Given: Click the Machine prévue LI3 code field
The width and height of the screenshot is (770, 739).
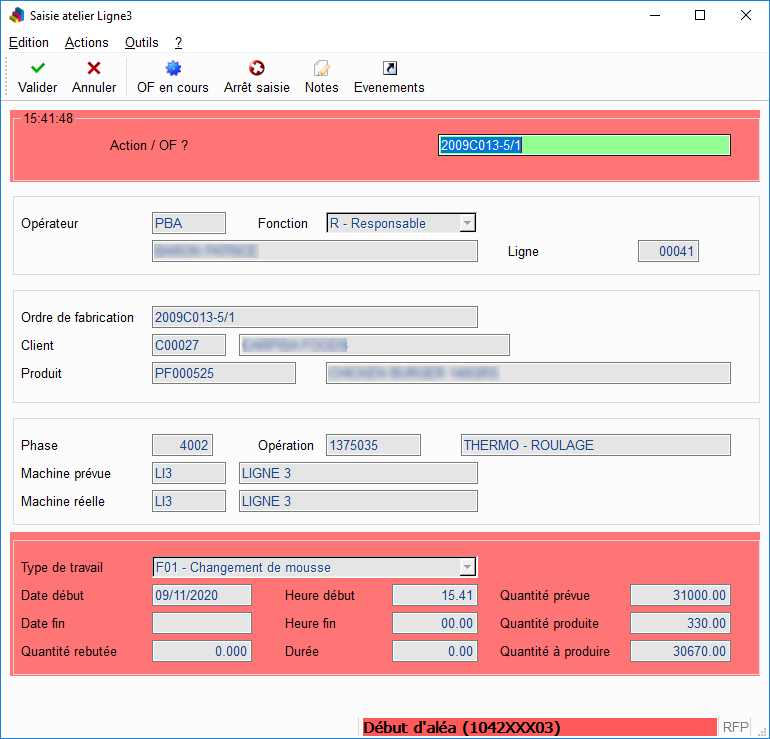Looking at the screenshot, I should [x=189, y=473].
